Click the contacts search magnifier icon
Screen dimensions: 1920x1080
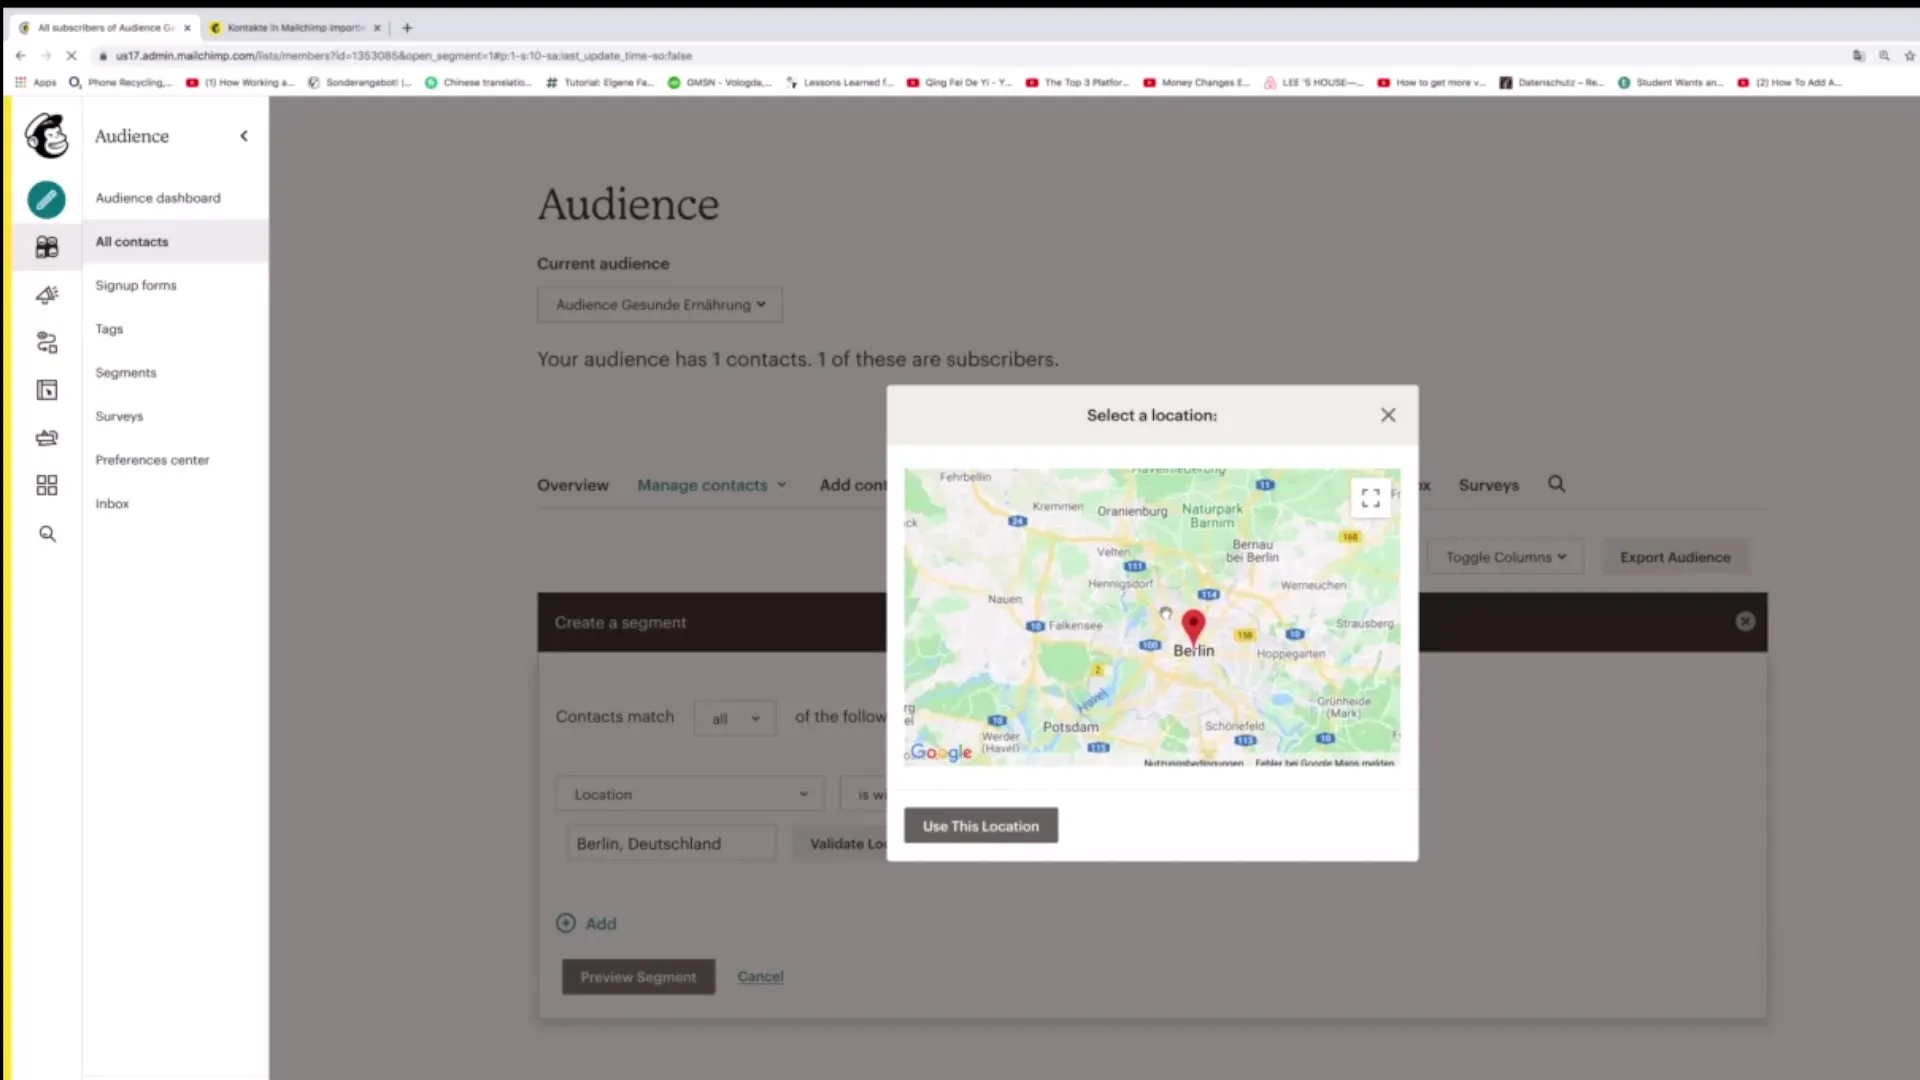click(x=1557, y=484)
